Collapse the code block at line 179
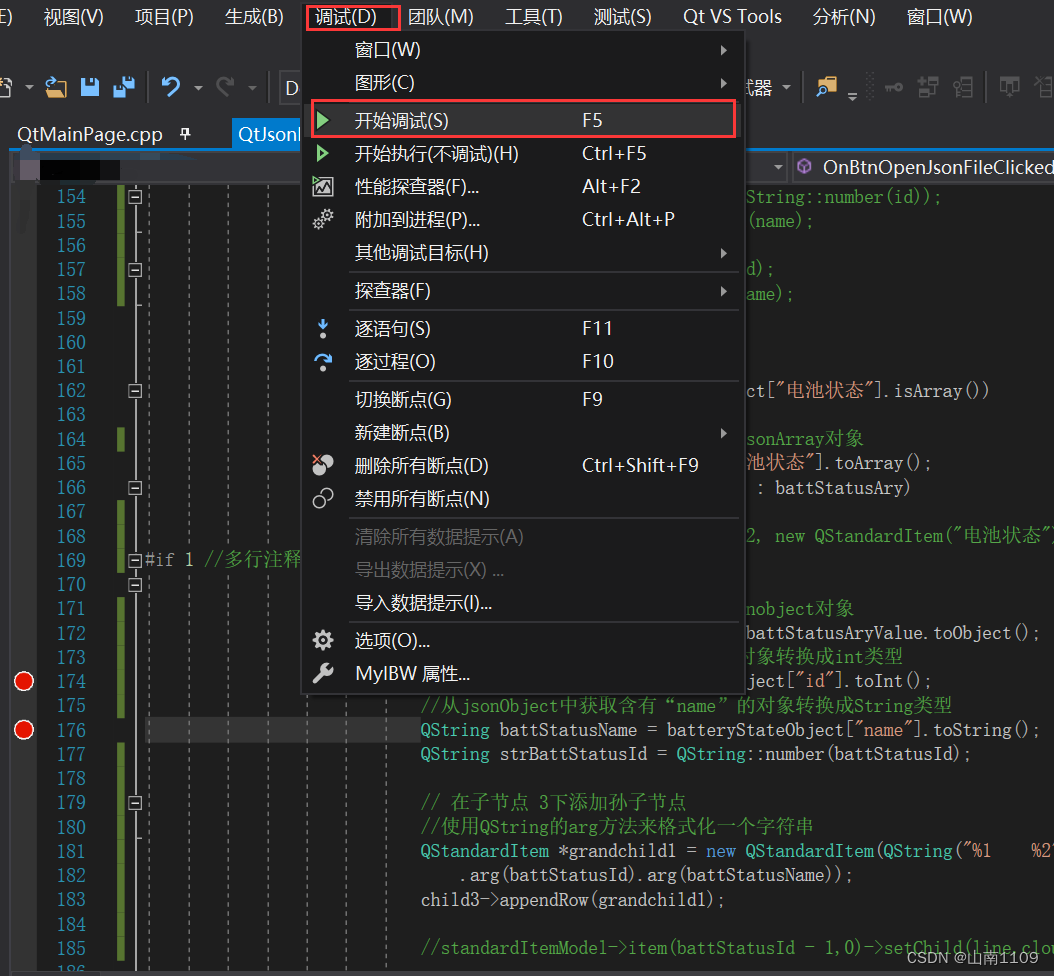Image resolution: width=1054 pixels, height=976 pixels. (135, 803)
